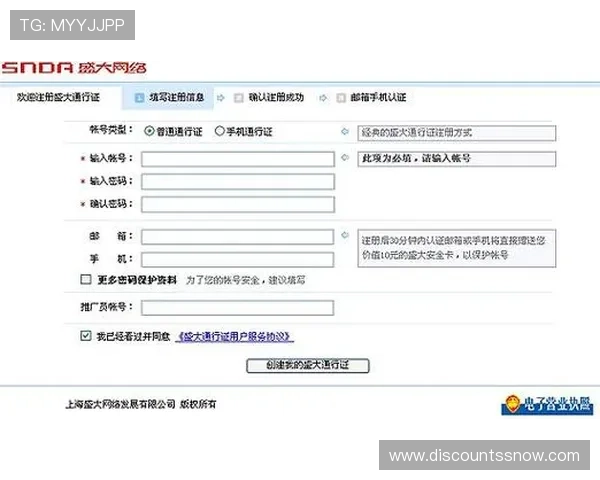This screenshot has width=600, height=480.
Task: Click the 注册后30分钟内认证 safety card hint
Action: [x=456, y=248]
